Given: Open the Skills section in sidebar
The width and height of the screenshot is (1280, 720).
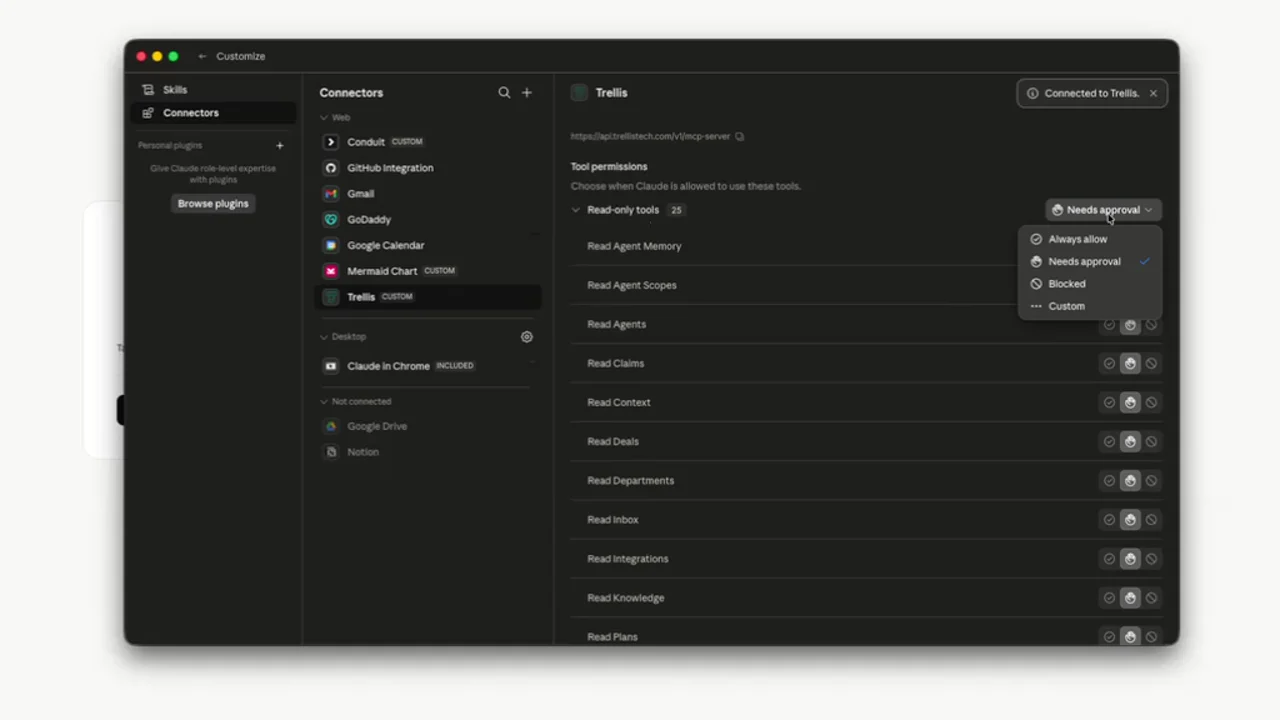Looking at the screenshot, I should click(x=213, y=90).
